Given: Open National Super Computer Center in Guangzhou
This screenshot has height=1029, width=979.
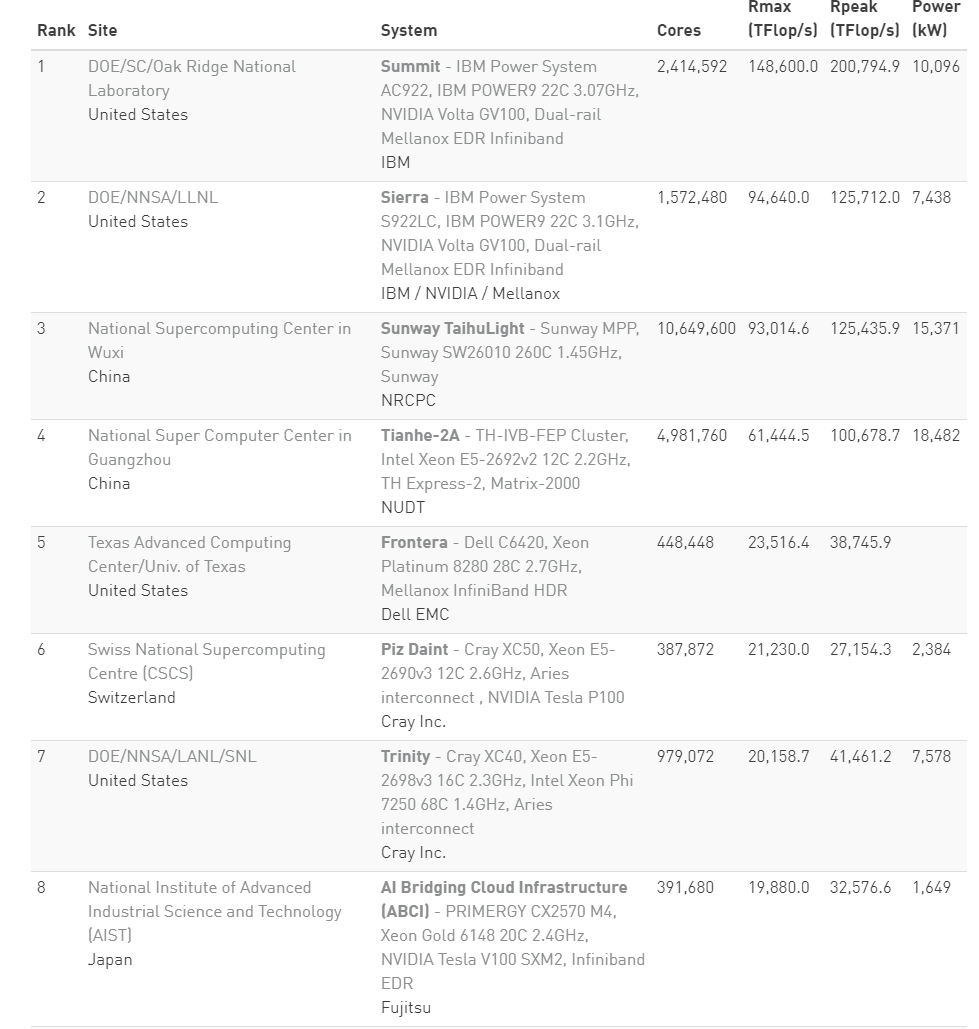Looking at the screenshot, I should (x=220, y=447).
